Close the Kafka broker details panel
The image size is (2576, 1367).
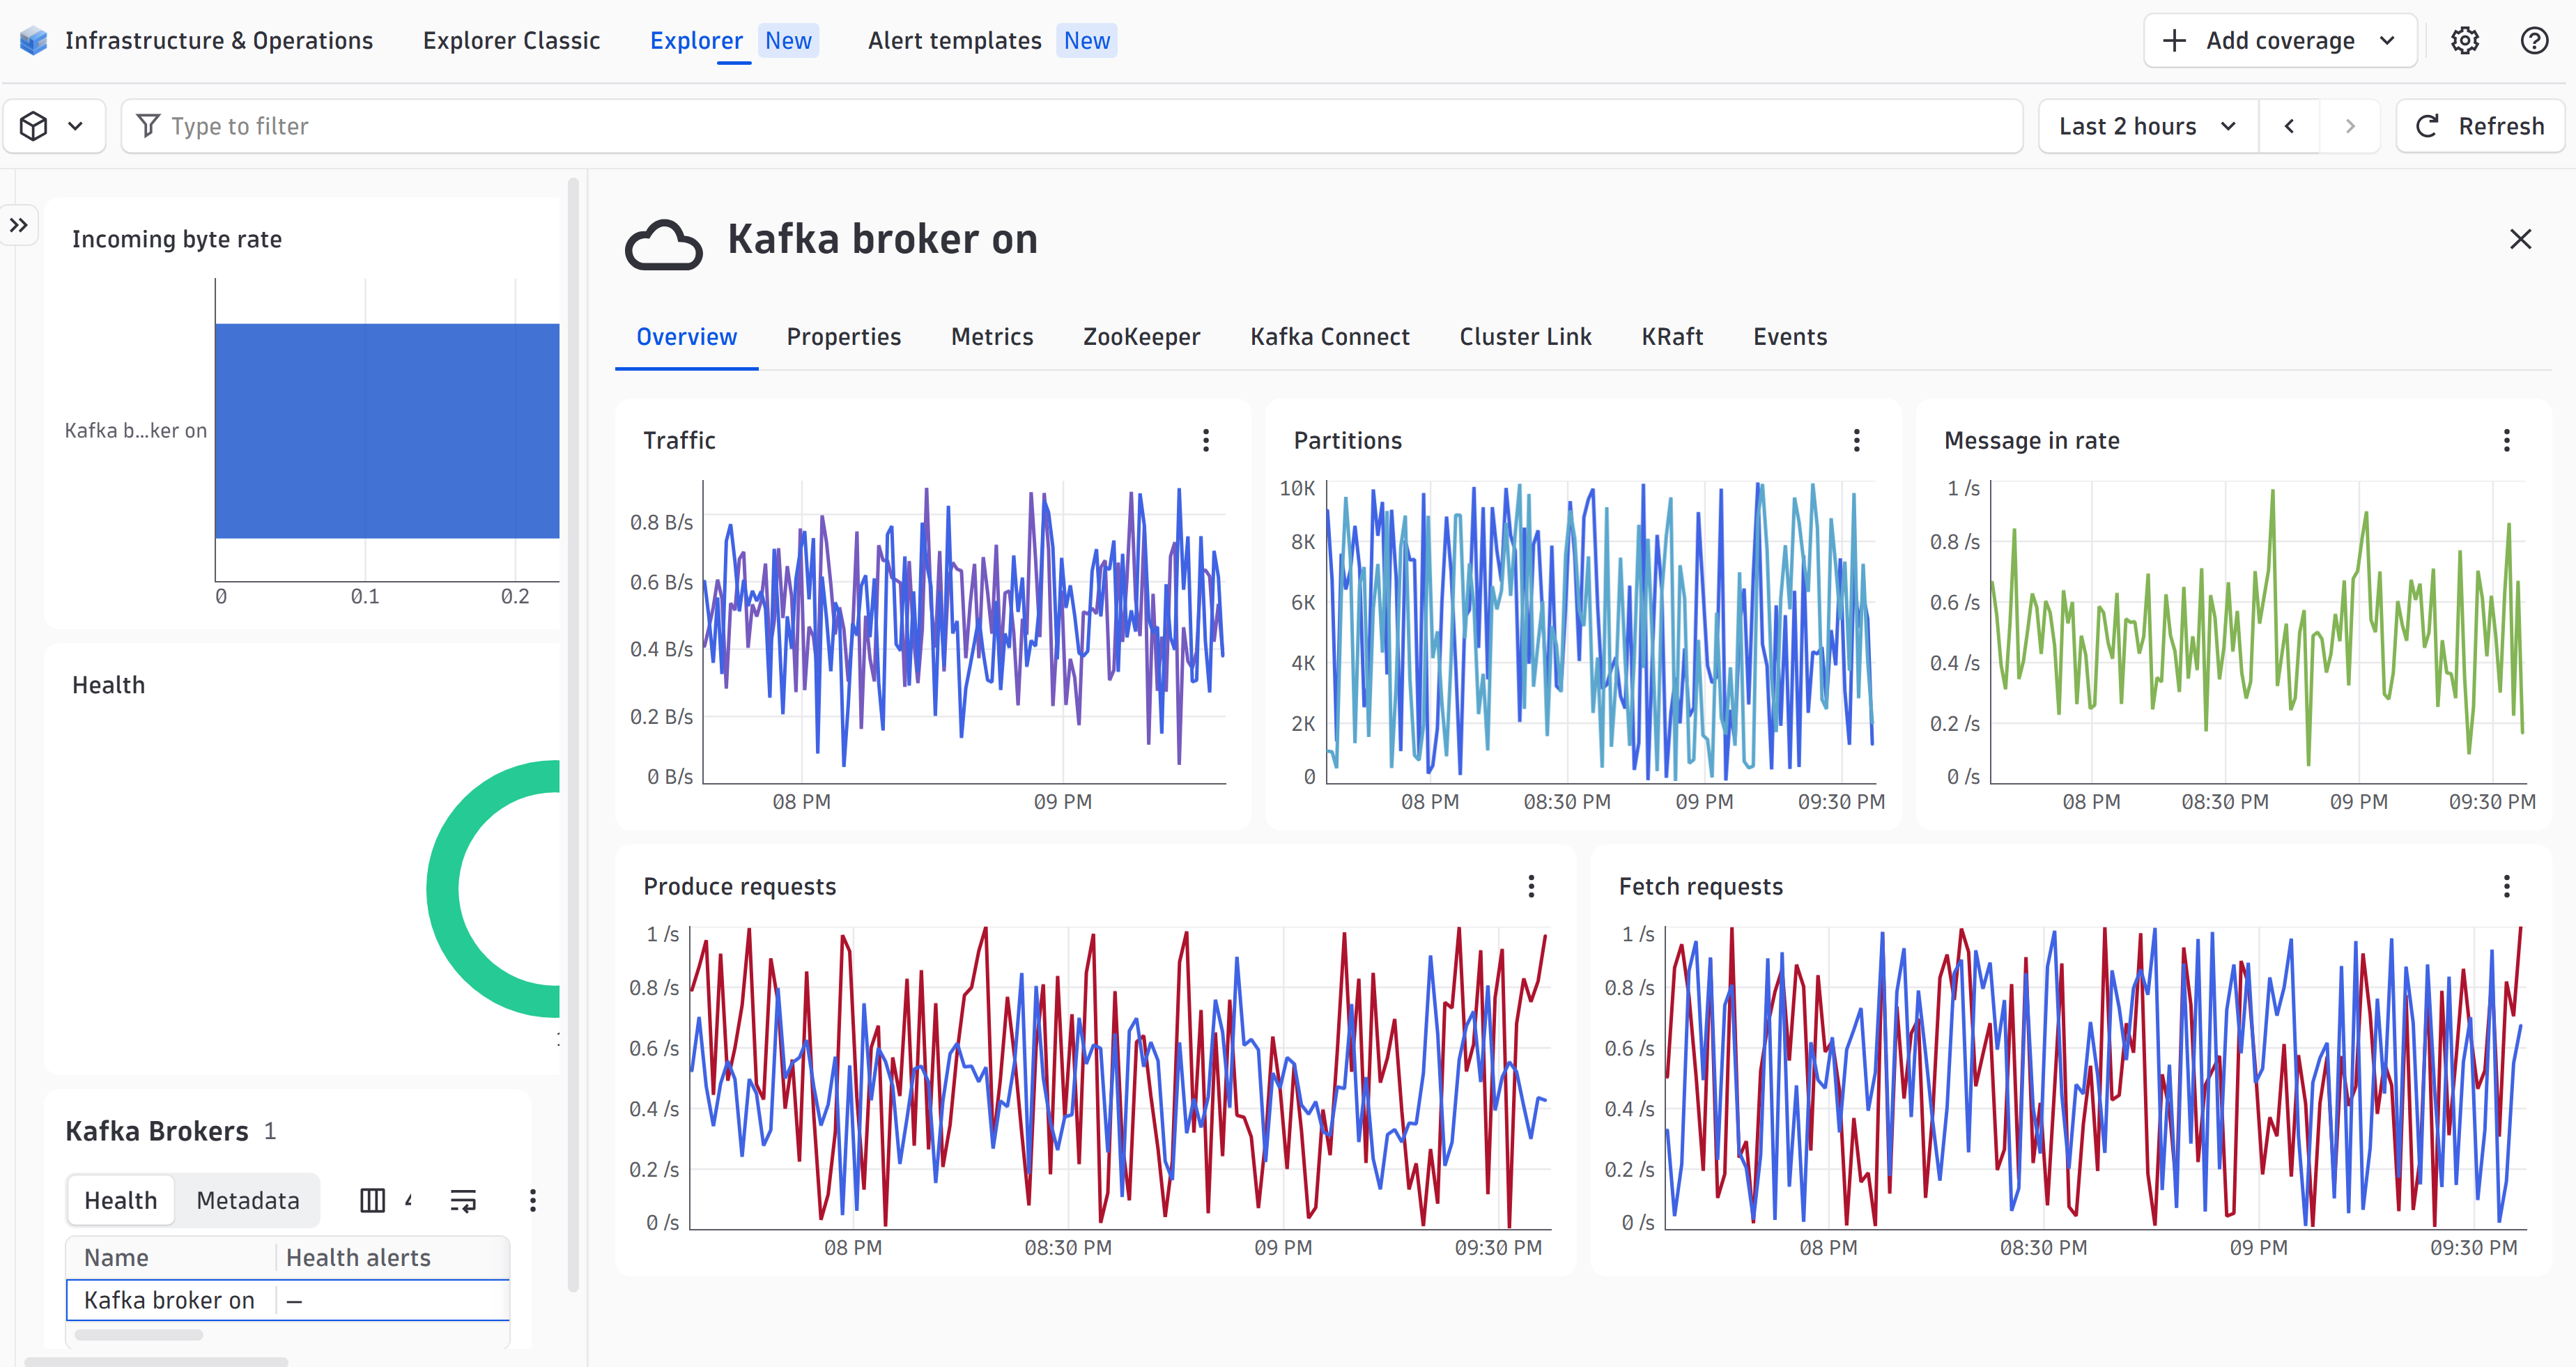[x=2520, y=239]
